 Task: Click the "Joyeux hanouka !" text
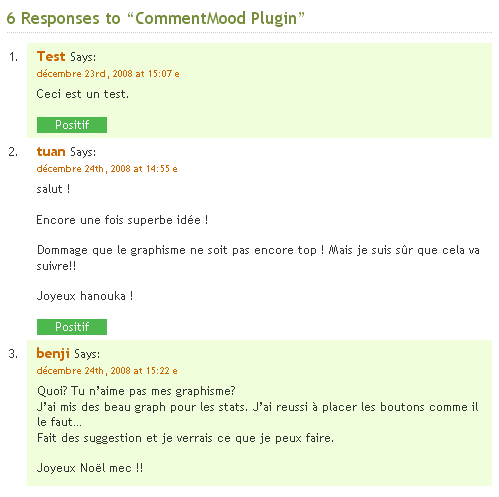85,296
